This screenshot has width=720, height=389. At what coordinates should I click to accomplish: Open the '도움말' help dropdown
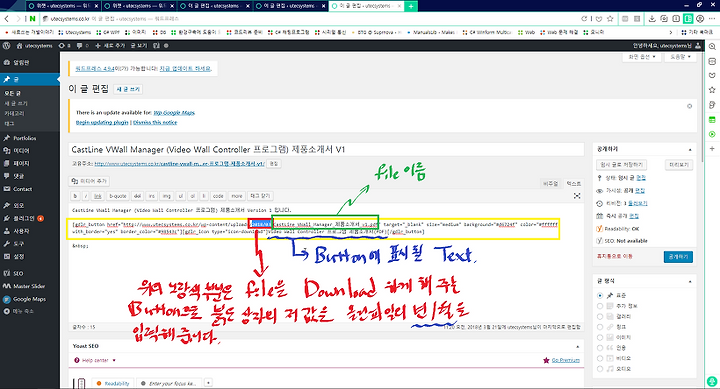[680, 57]
